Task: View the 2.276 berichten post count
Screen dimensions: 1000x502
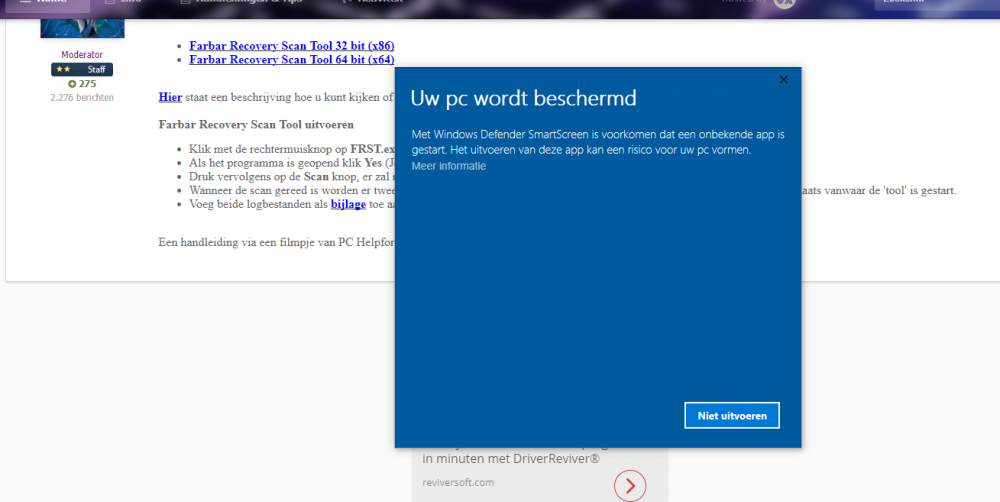Action: (x=82, y=98)
